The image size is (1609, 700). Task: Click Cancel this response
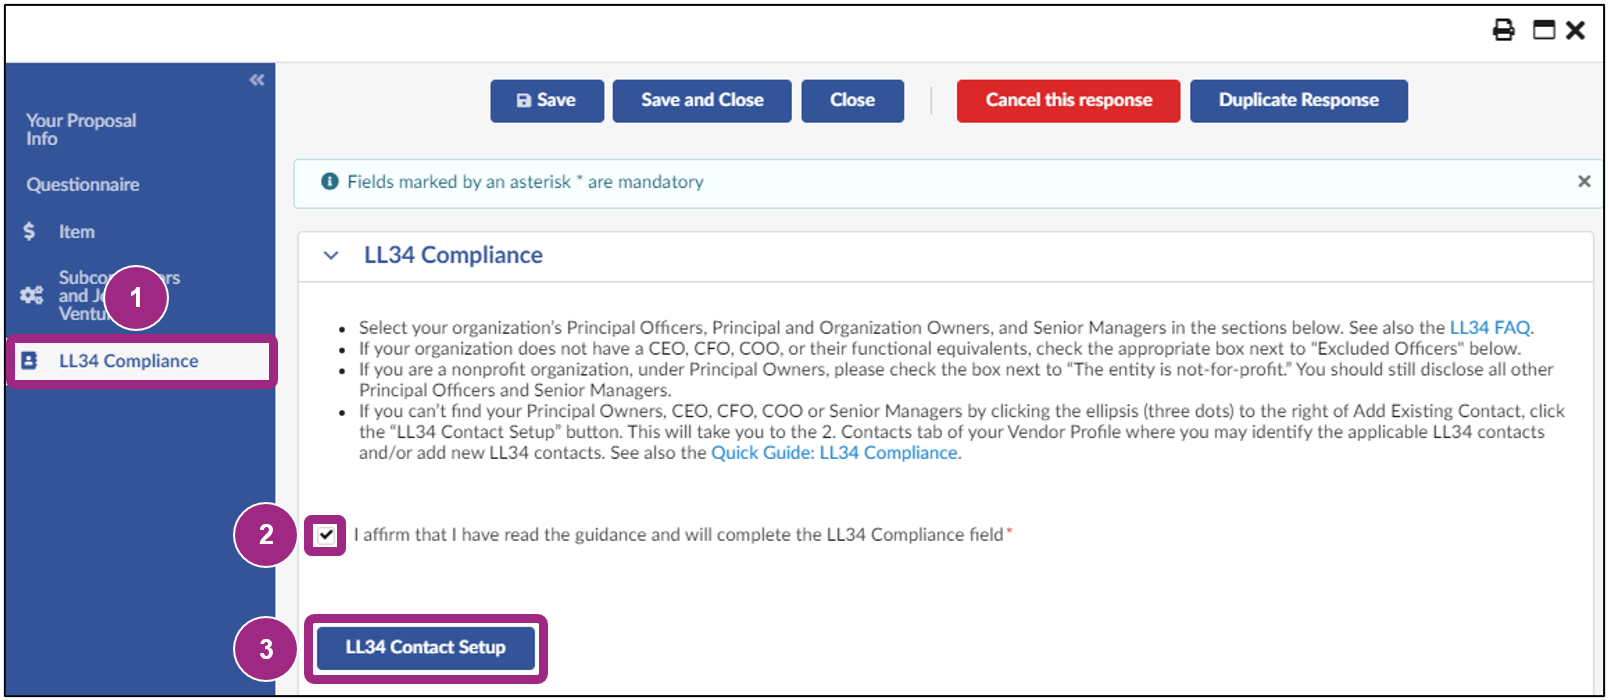1068,101
